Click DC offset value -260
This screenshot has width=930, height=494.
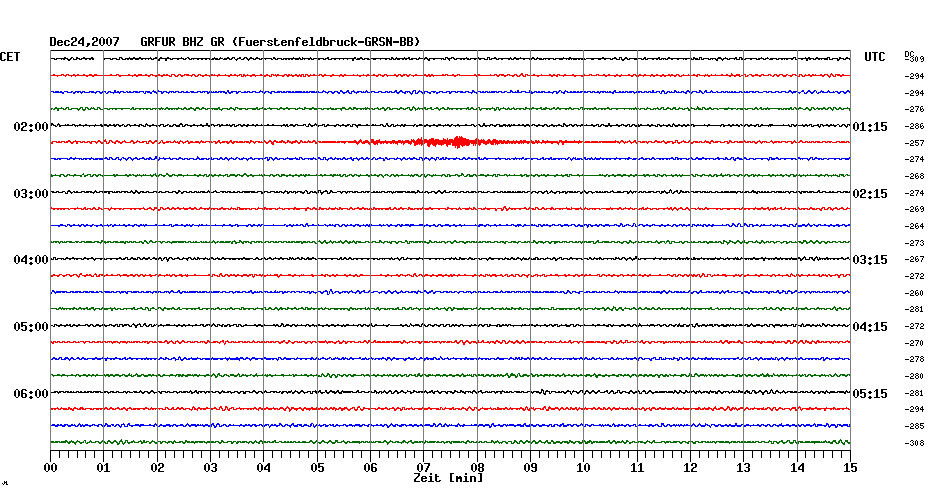coord(915,293)
